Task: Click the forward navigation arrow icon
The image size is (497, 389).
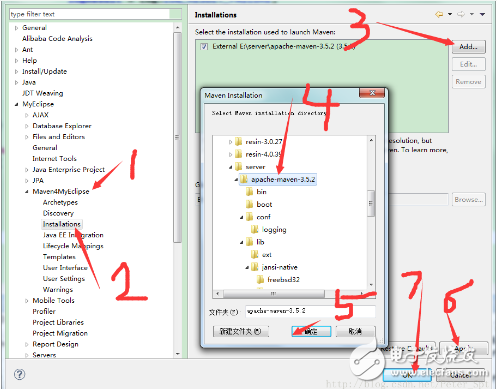Action: (461, 14)
